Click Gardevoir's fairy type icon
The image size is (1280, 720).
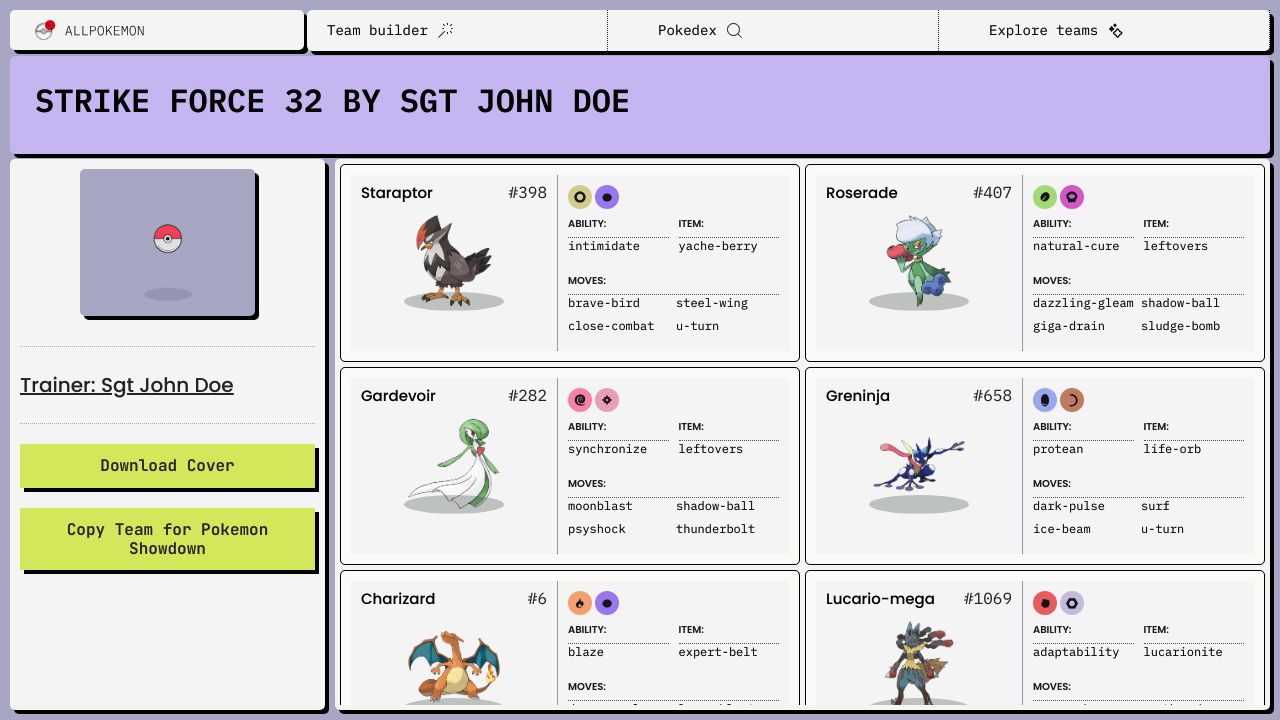click(607, 400)
